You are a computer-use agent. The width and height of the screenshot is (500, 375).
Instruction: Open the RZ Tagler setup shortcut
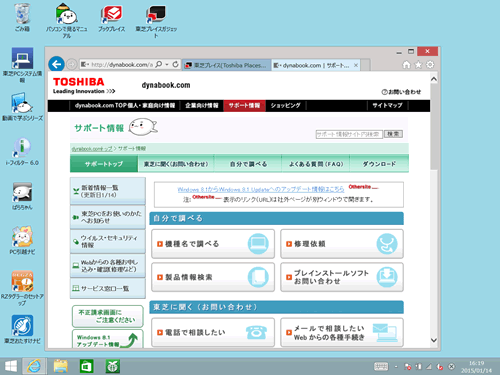(x=22, y=288)
